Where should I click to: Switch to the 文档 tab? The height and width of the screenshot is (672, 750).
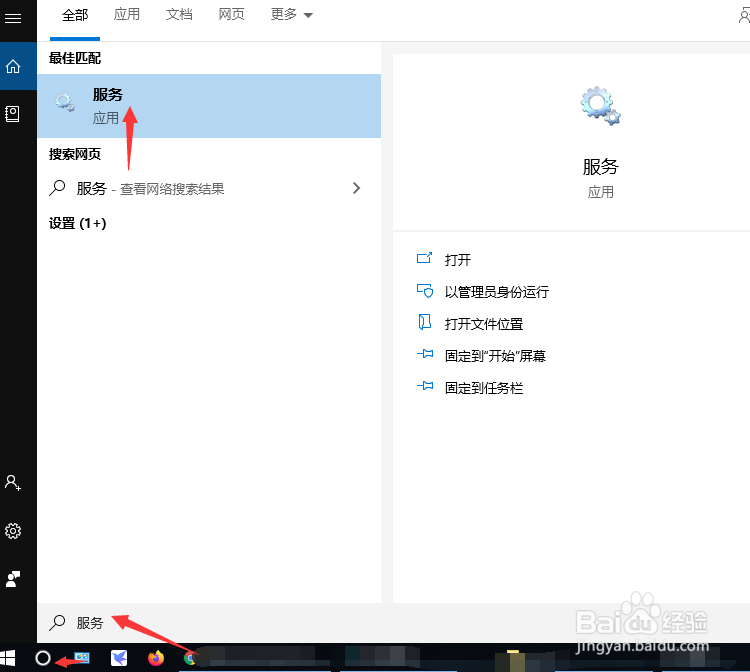tap(179, 14)
